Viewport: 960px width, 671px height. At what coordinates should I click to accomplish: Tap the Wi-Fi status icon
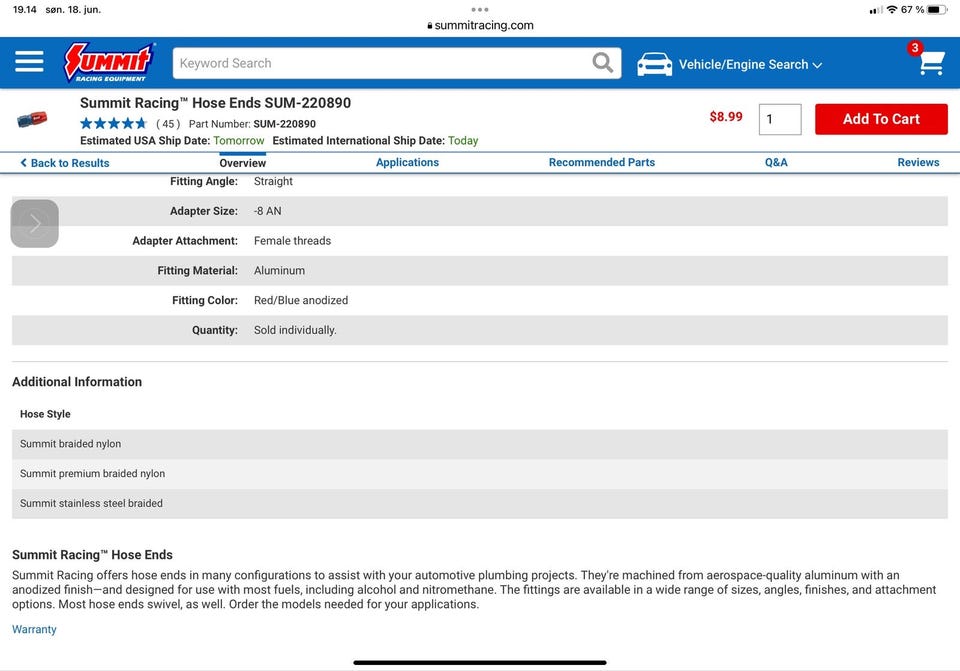[x=891, y=10]
